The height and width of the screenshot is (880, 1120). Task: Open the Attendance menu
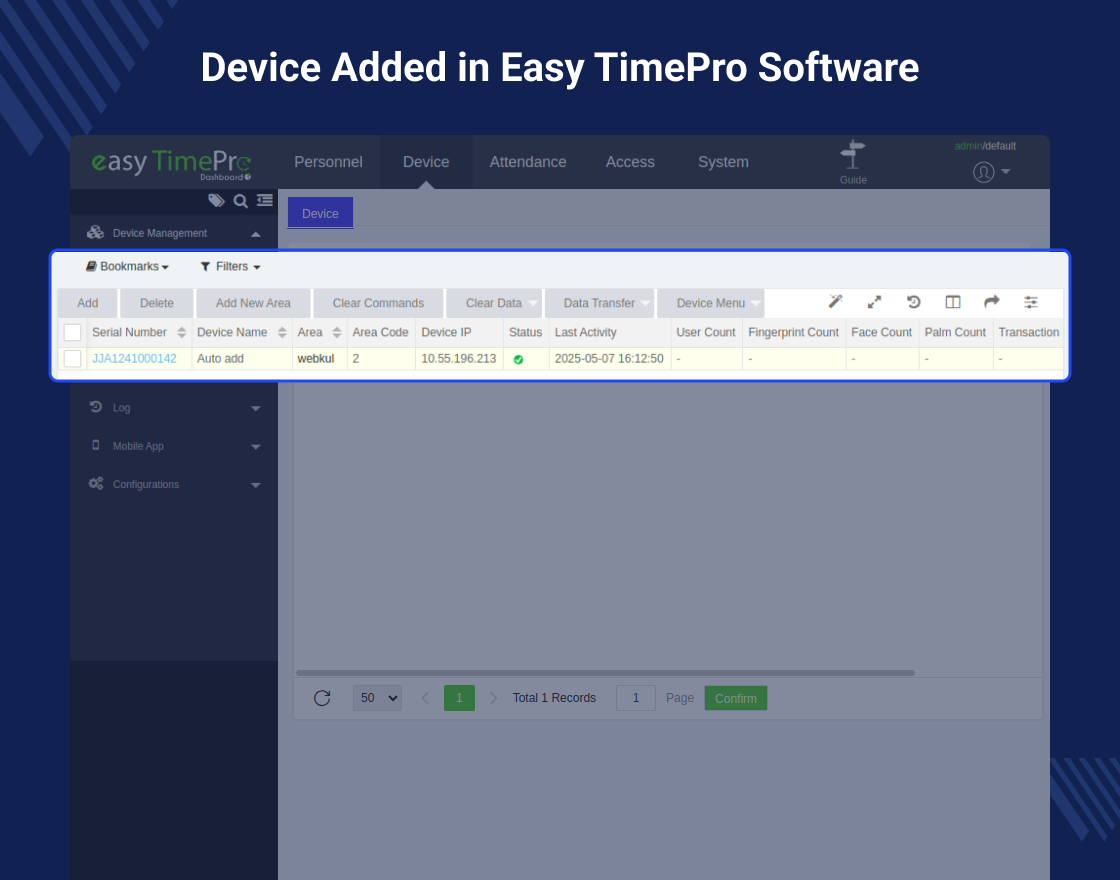[x=528, y=162]
